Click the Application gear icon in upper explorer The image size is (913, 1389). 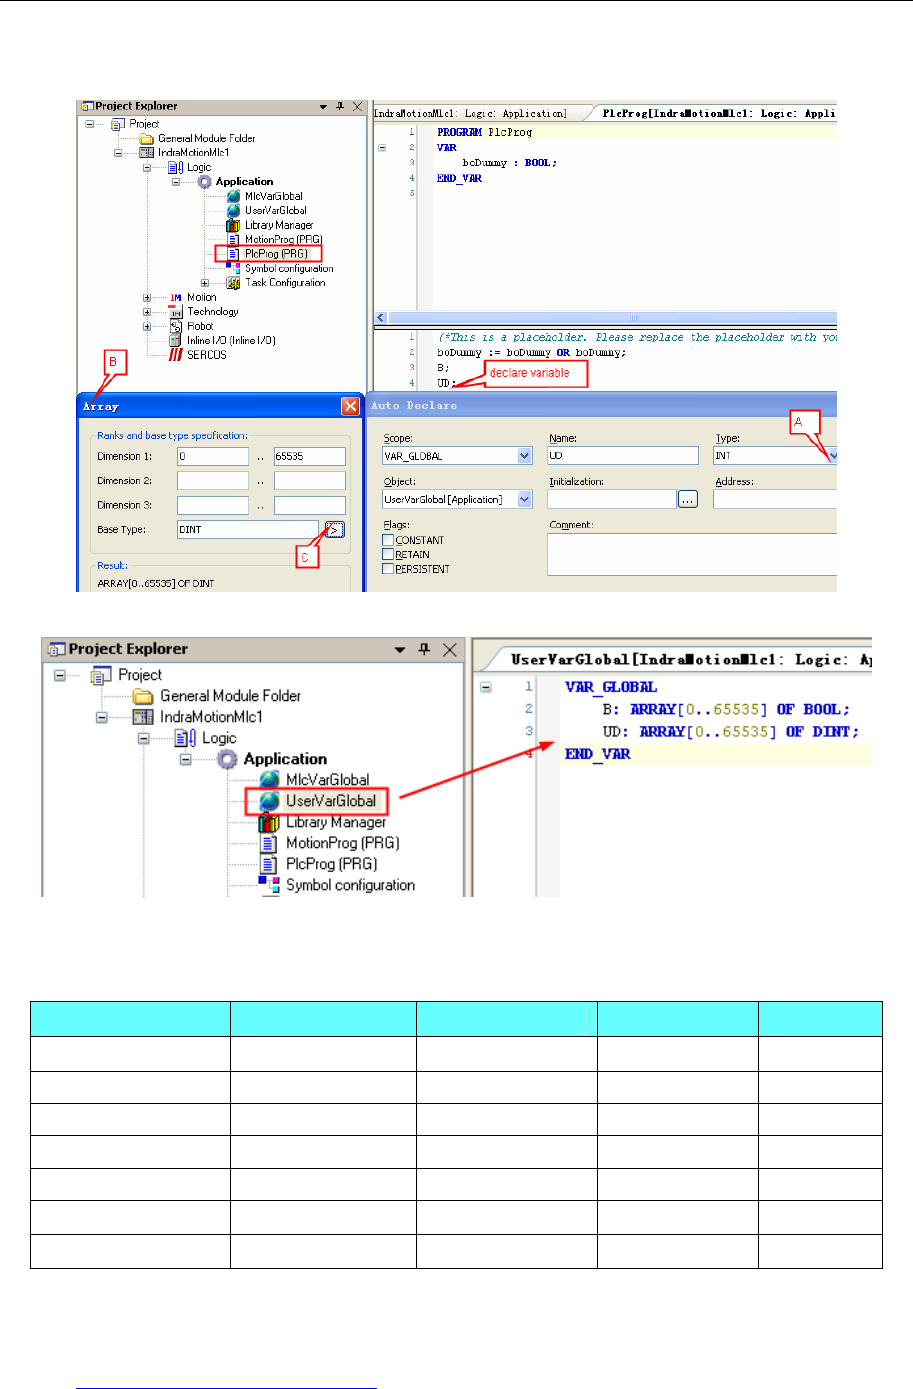point(204,182)
